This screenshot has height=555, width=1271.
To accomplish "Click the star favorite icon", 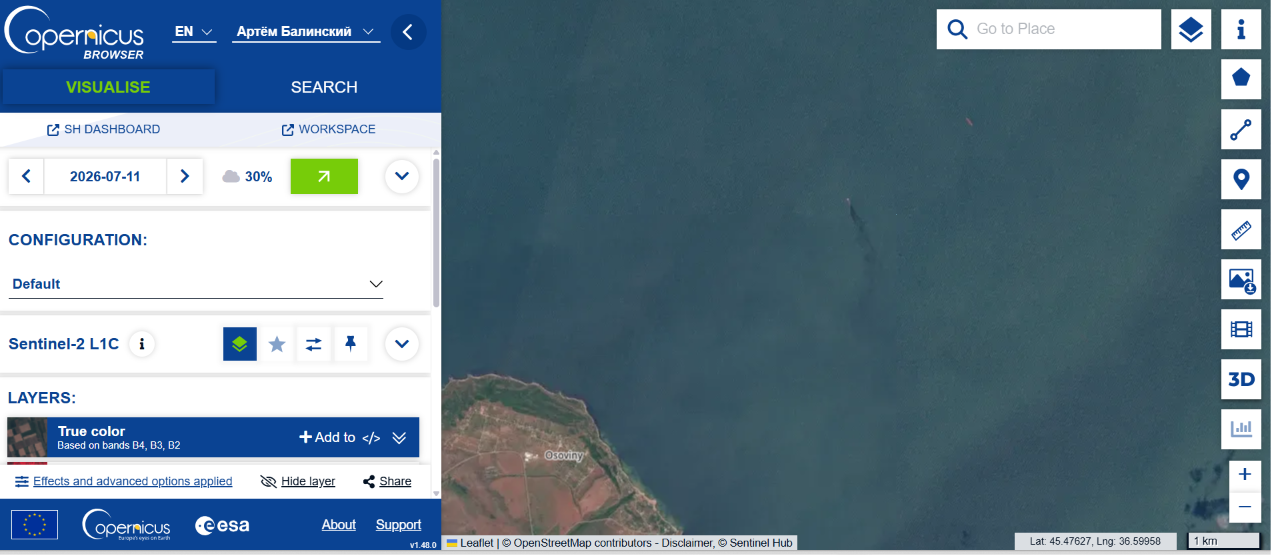I will pyautogui.click(x=277, y=344).
